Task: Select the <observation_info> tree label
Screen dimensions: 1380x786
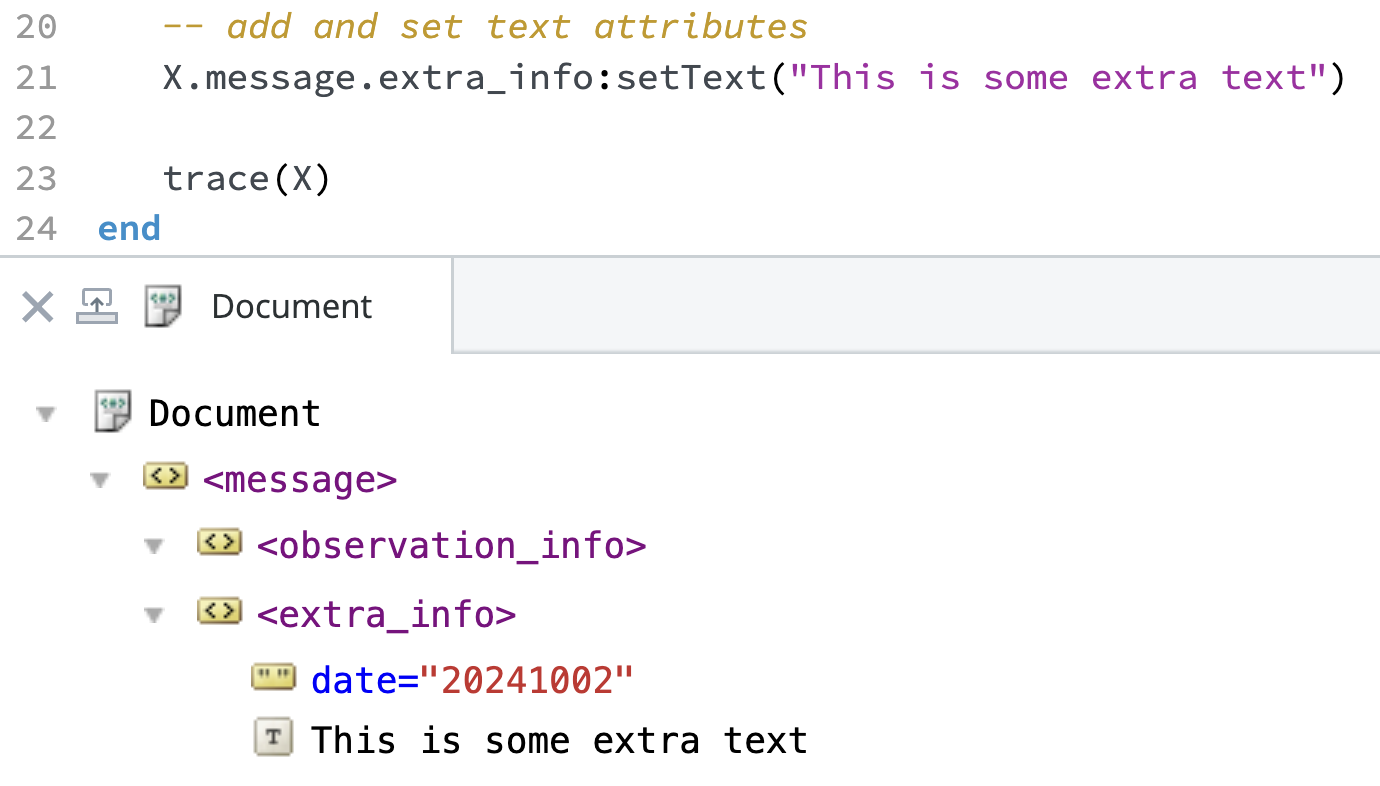Action: 451,547
